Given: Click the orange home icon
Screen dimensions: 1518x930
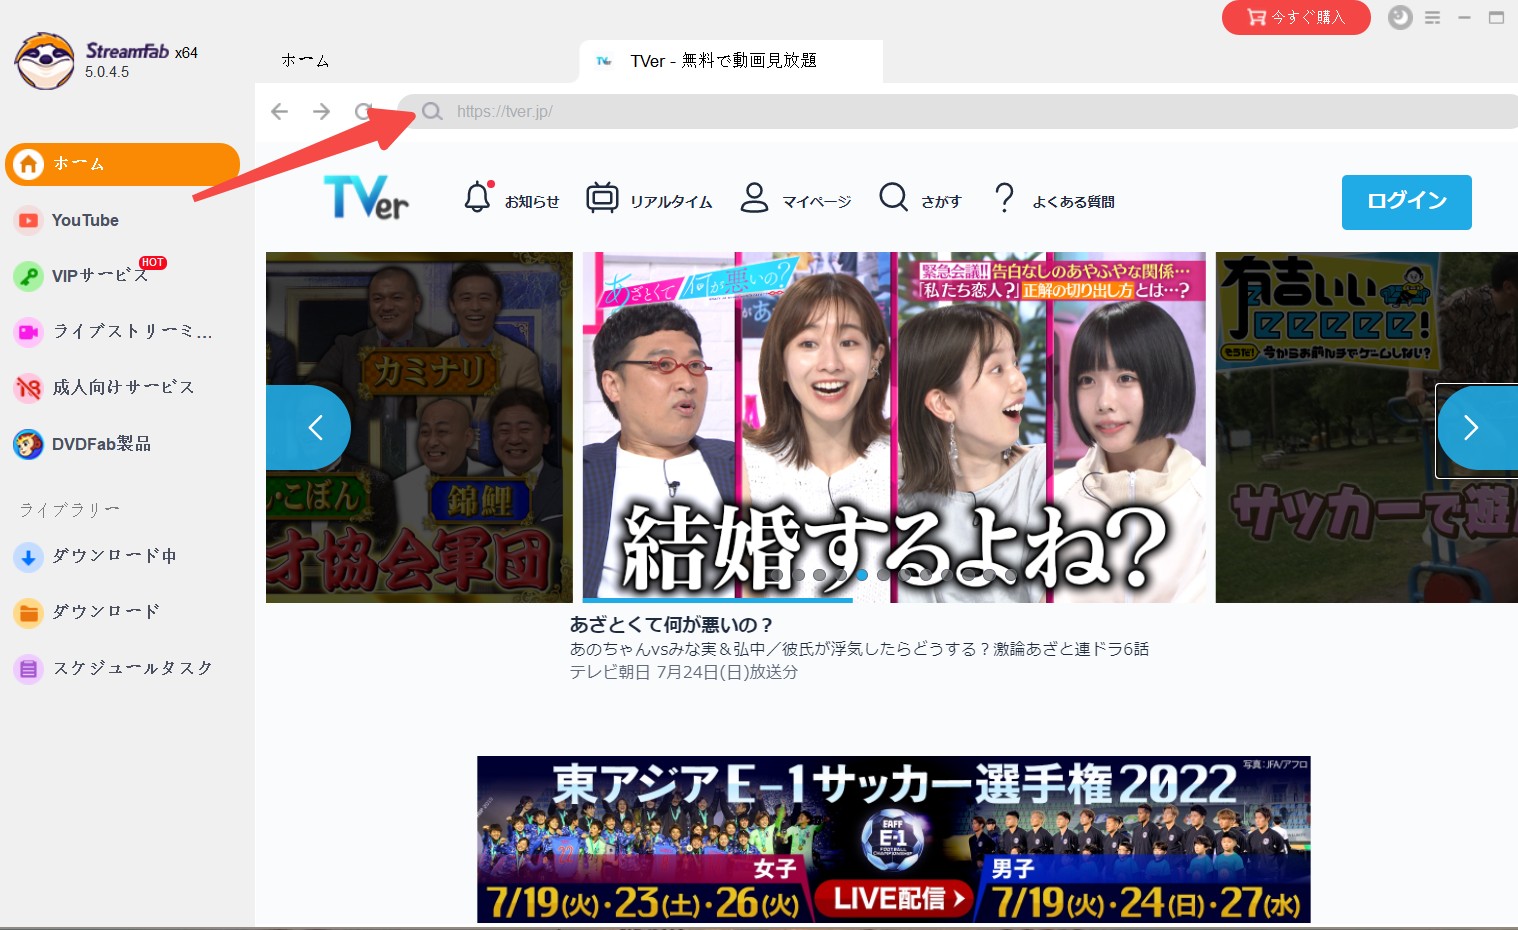Looking at the screenshot, I should click(x=28, y=164).
